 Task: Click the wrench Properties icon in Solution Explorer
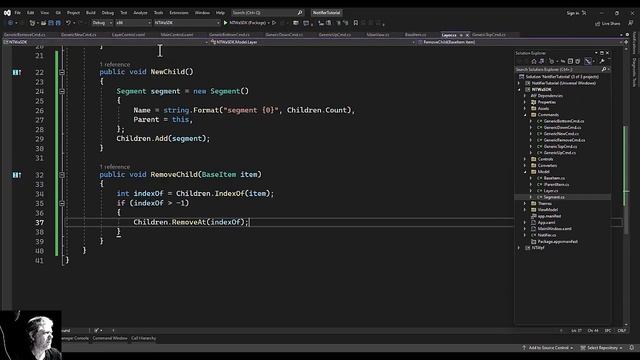click(602, 61)
